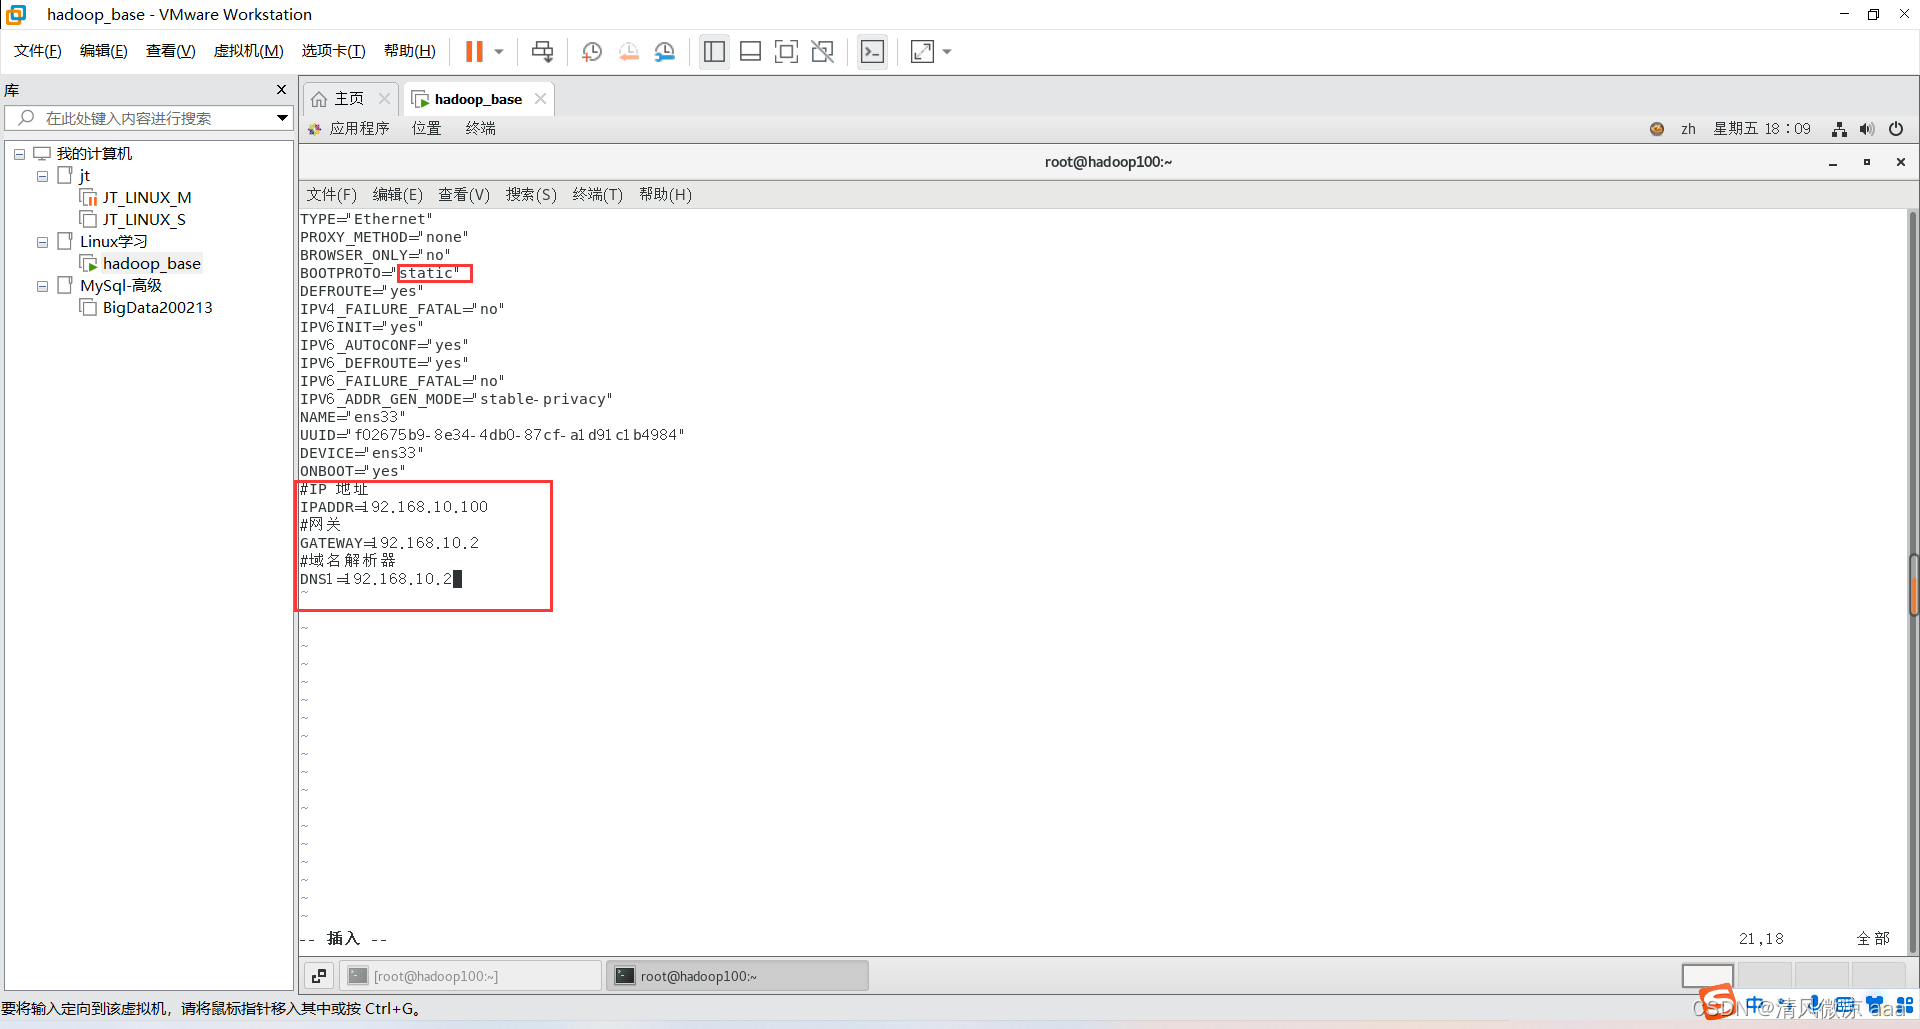Revert the VM to previous snapshot
Viewport: 1920px width, 1029px height.
coord(628,52)
